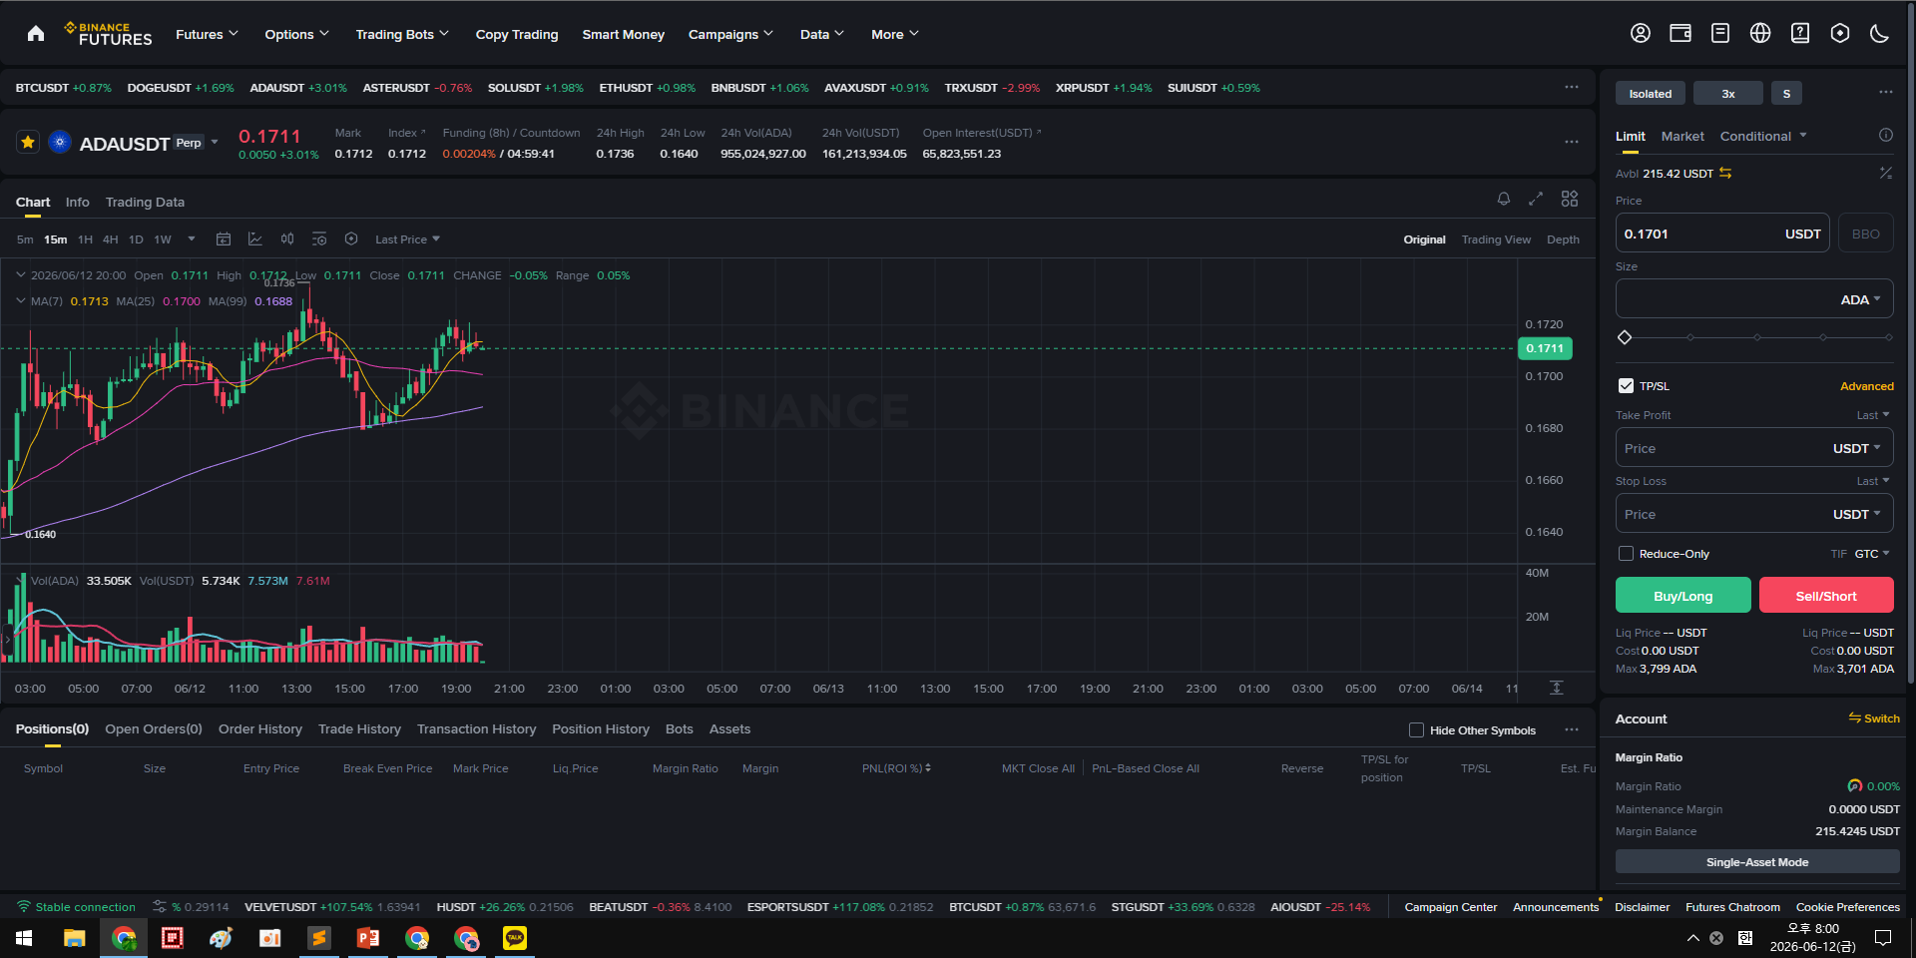The width and height of the screenshot is (1916, 958).
Task: Click the Single-Asset Mode button
Action: point(1757,862)
